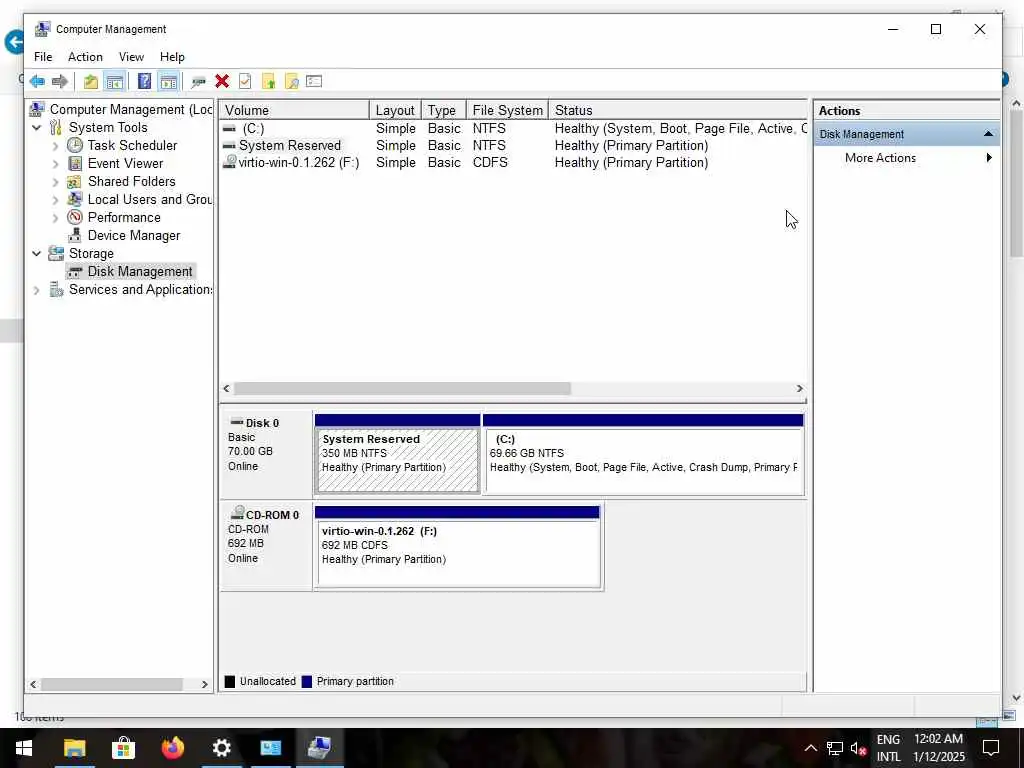Sort by the Layout column header
Screen dimensions: 1024x768
click(395, 110)
